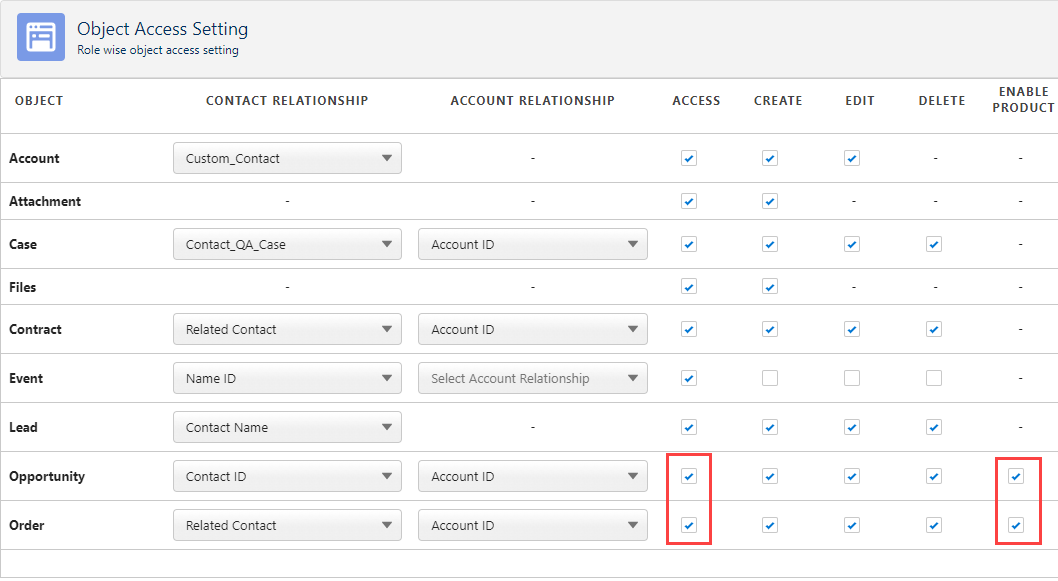Uncheck Delete checkbox for Case
The image size is (1058, 581).
point(934,244)
